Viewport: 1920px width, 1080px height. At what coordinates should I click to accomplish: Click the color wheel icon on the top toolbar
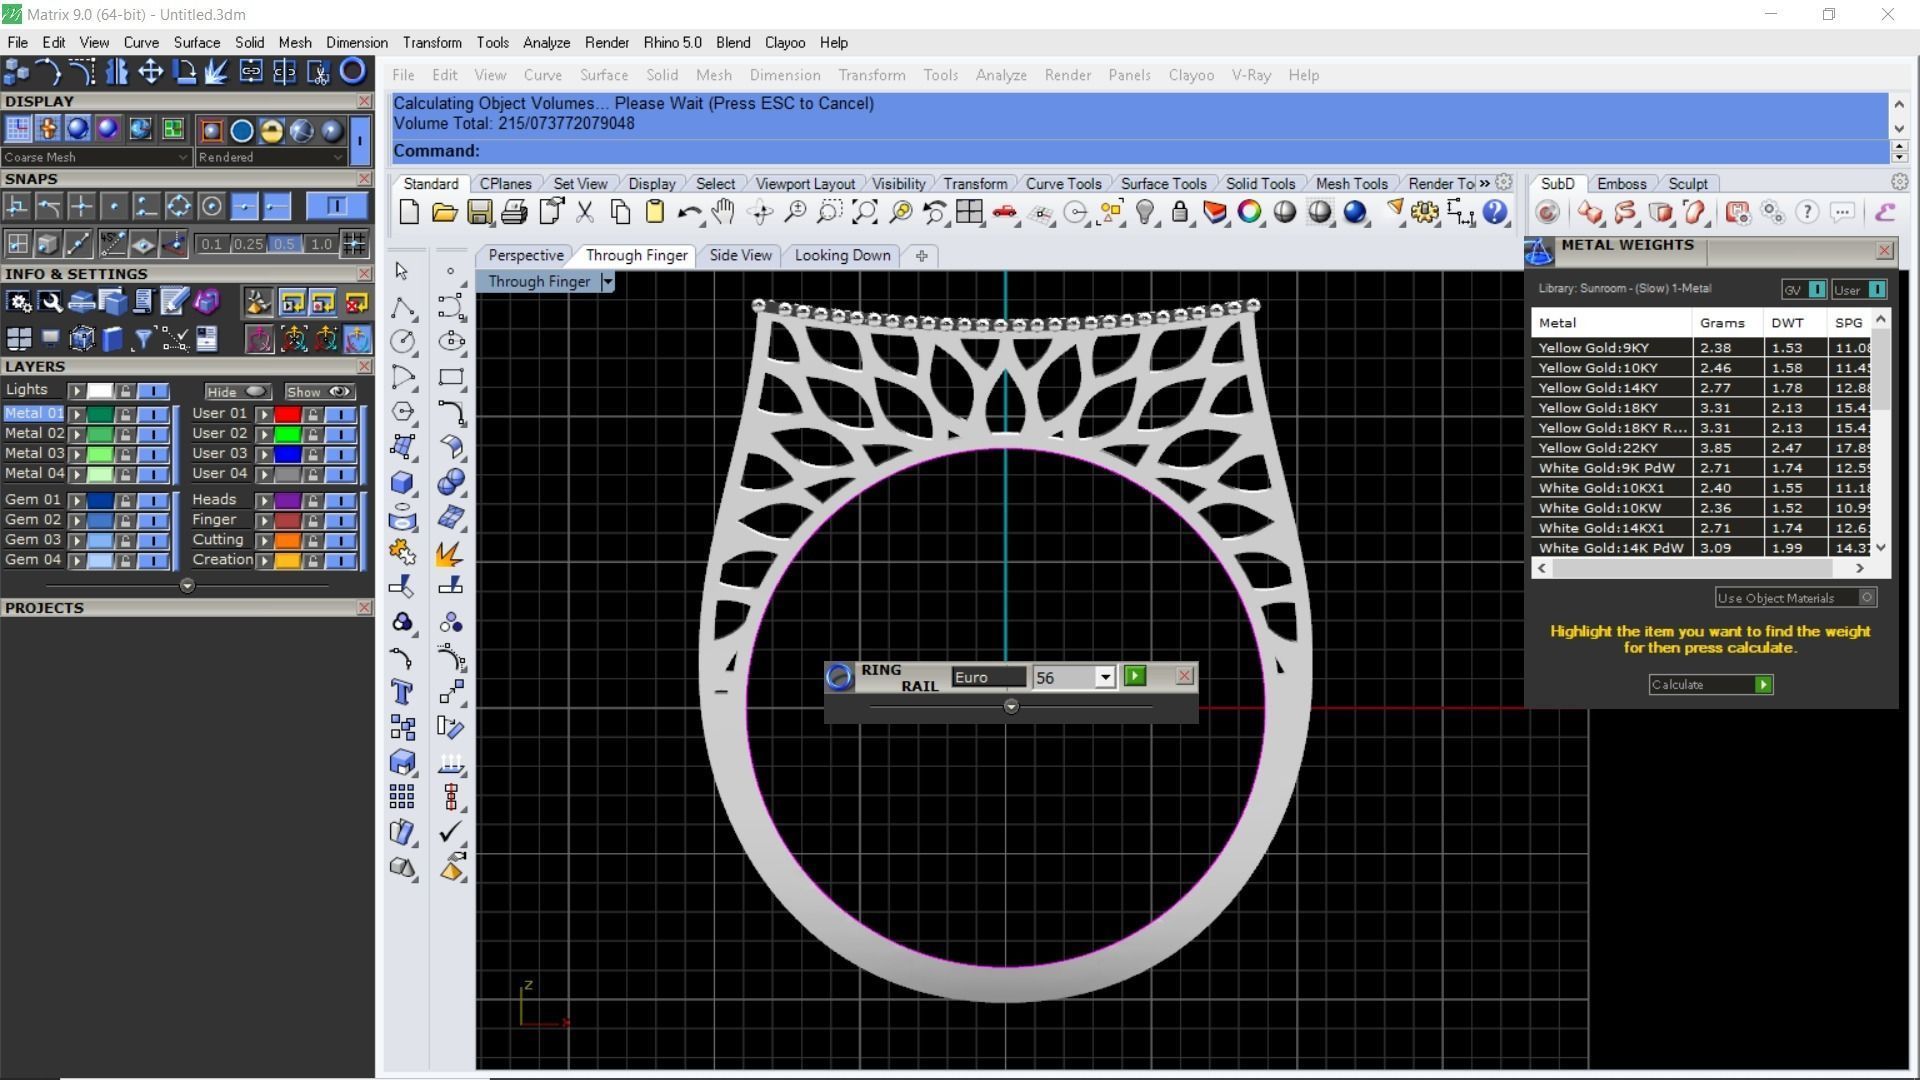coord(1249,212)
